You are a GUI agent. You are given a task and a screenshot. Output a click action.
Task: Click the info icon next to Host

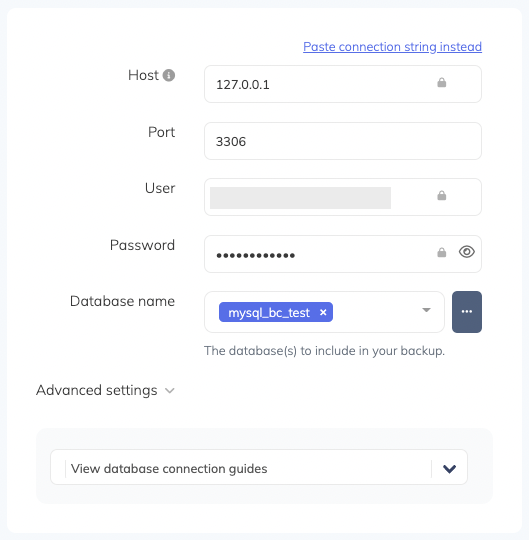(169, 75)
